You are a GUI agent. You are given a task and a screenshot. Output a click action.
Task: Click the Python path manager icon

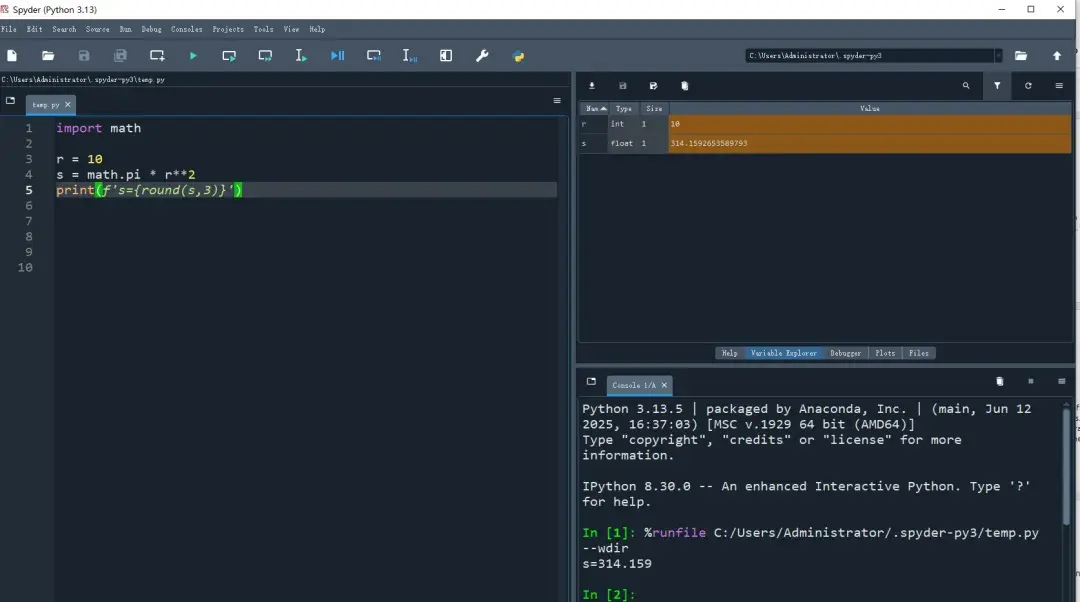(518, 56)
